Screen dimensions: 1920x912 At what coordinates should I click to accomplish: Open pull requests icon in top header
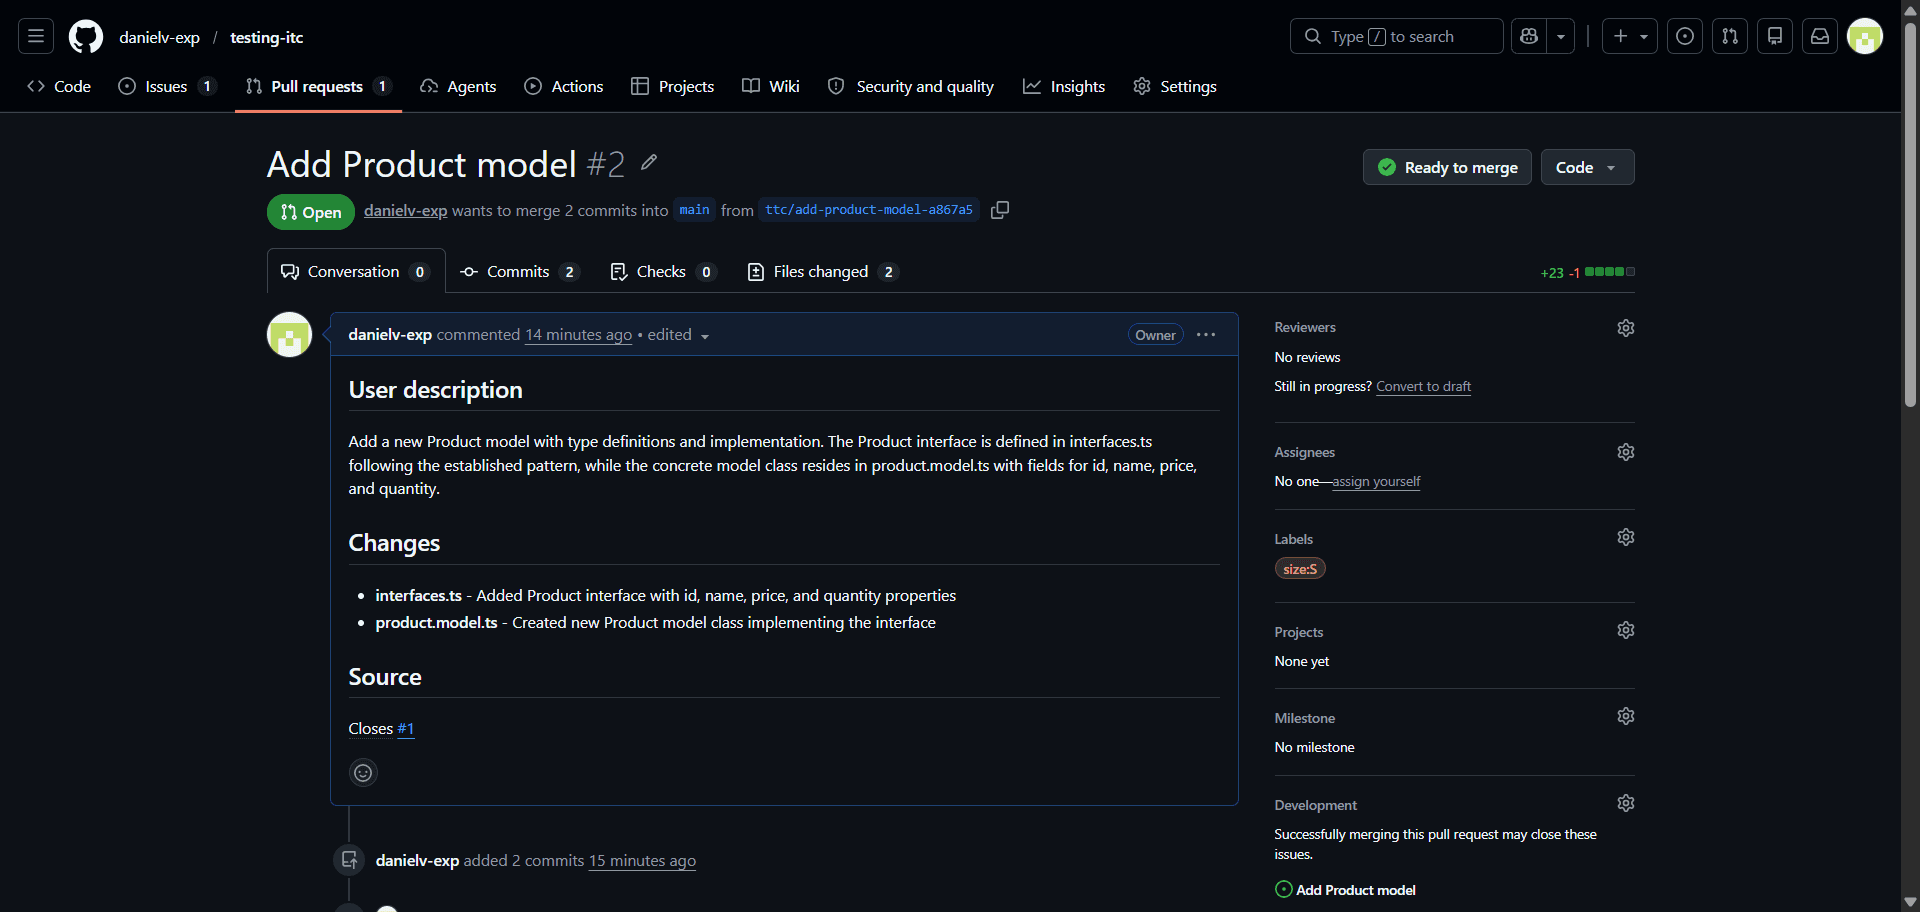[1730, 37]
